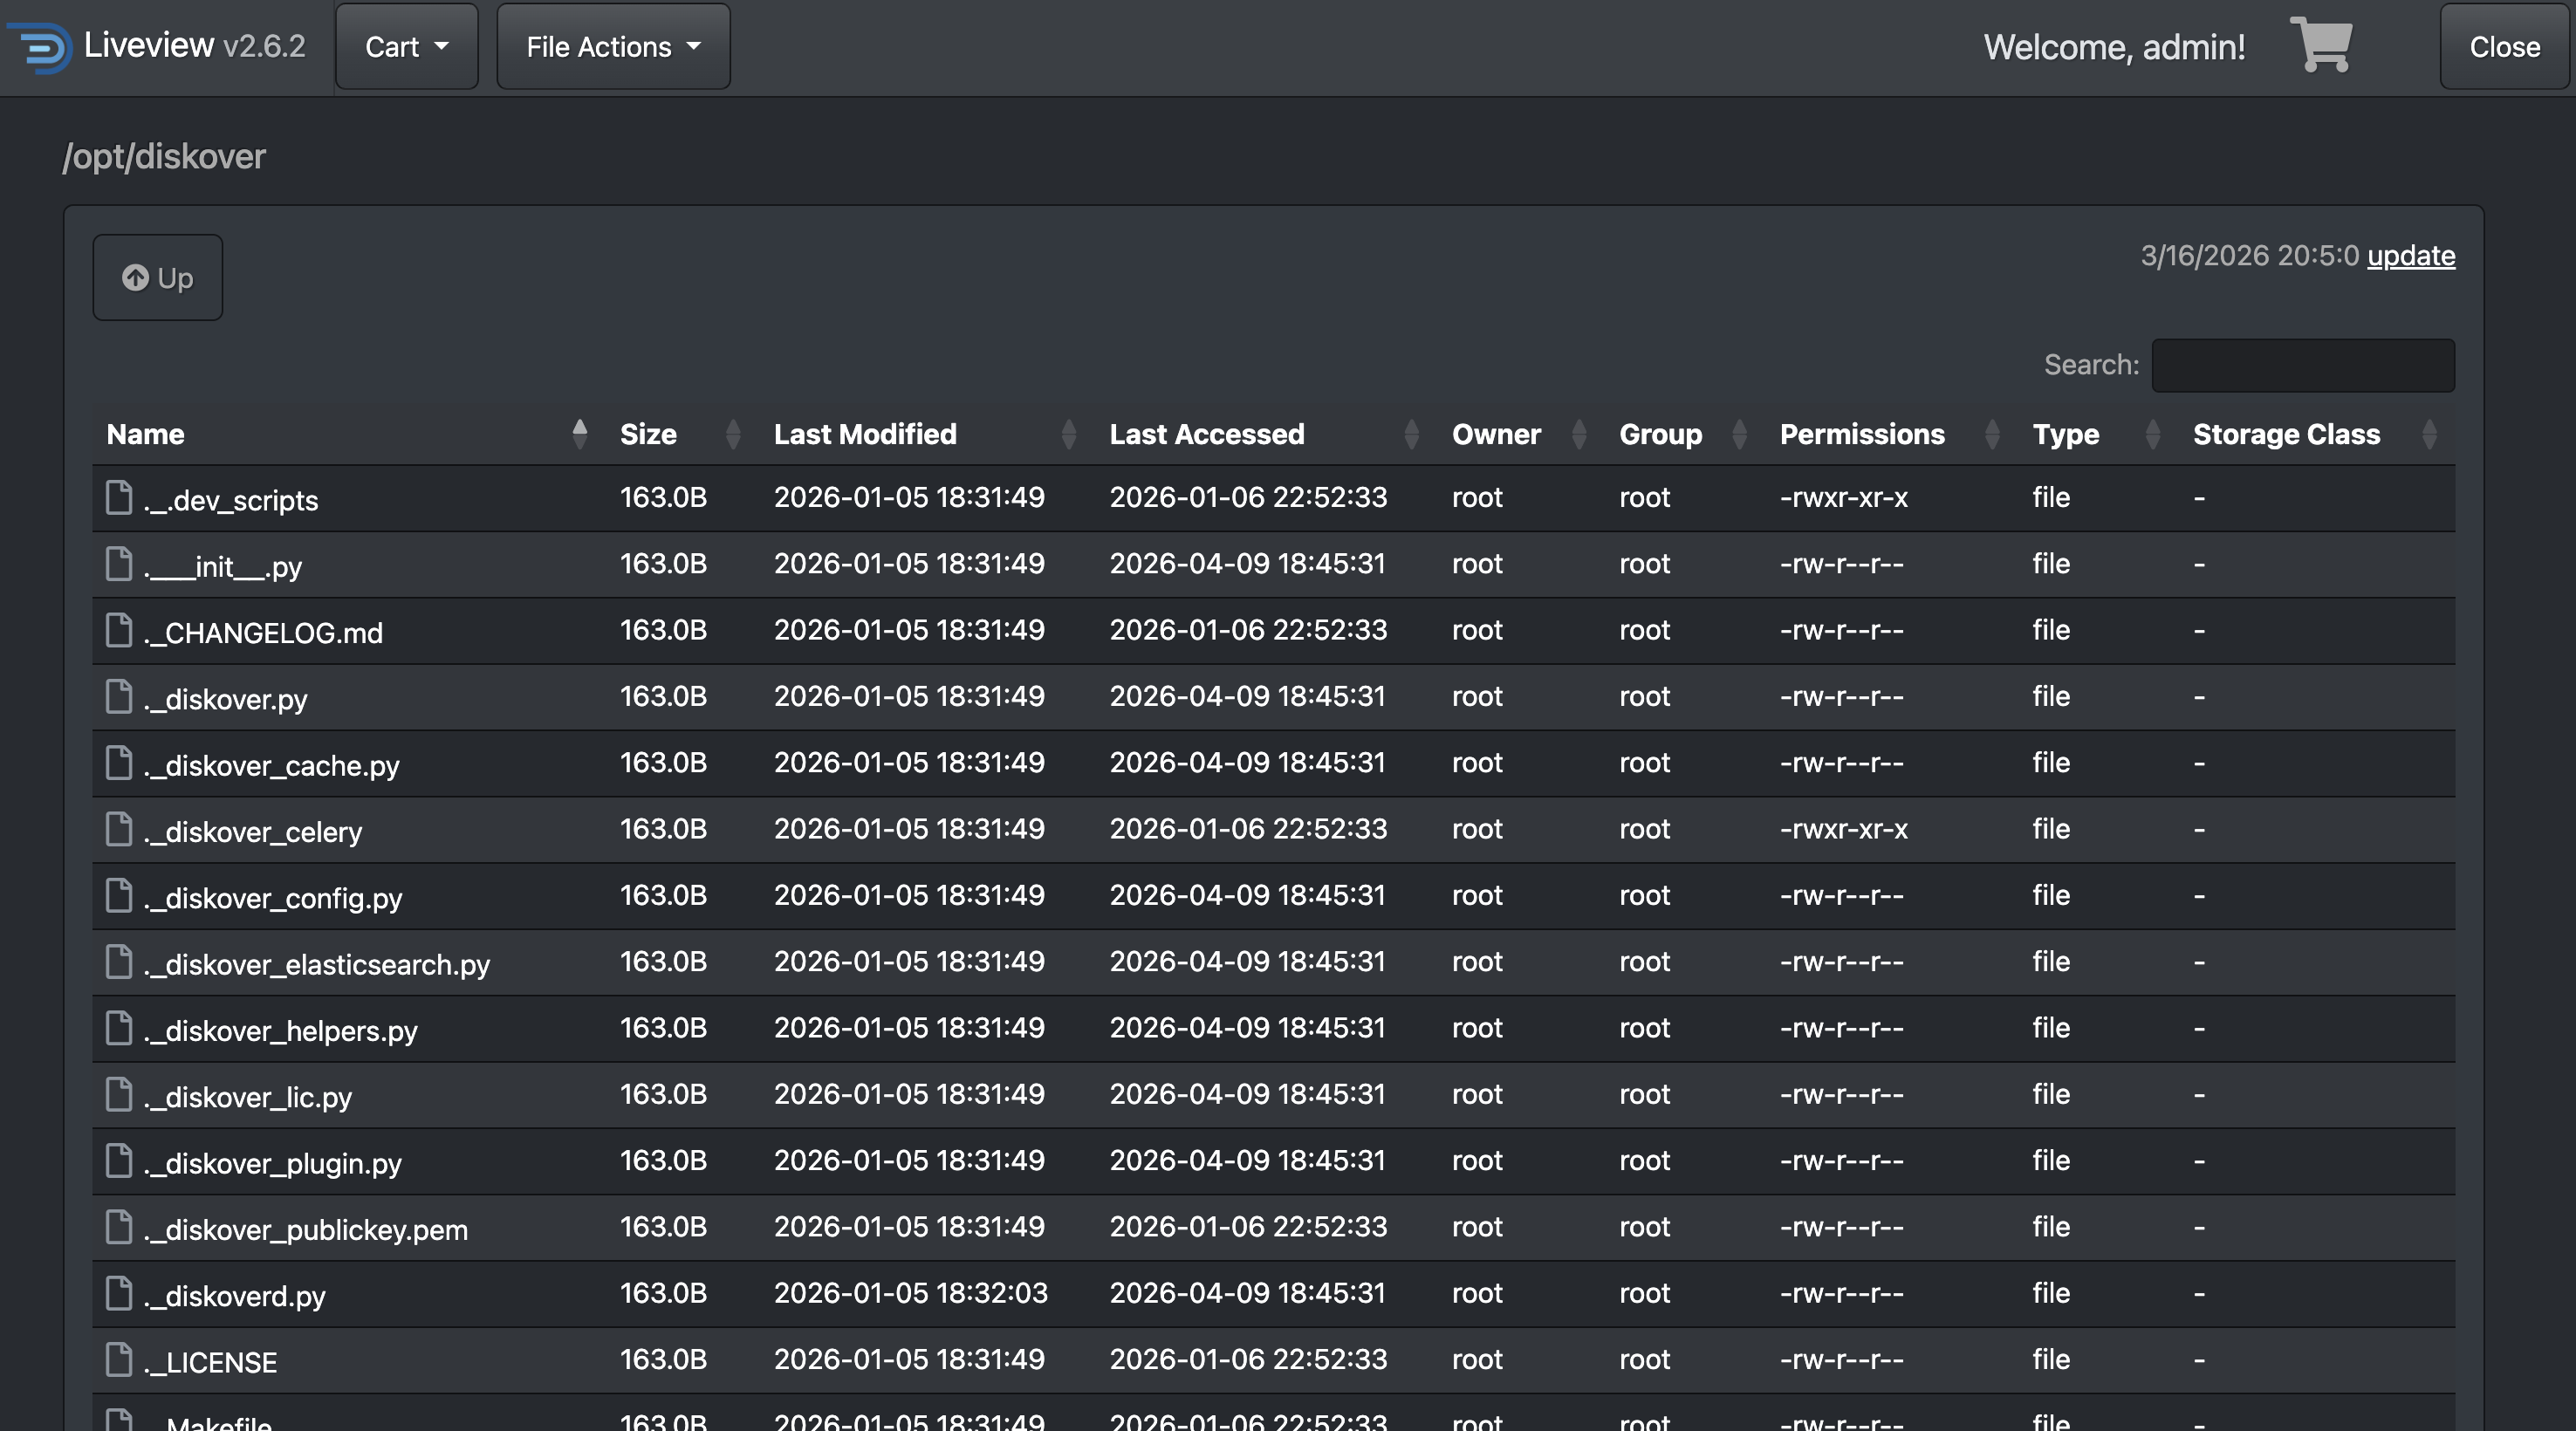
Task: Click the Last Modified column header
Action: click(x=865, y=434)
